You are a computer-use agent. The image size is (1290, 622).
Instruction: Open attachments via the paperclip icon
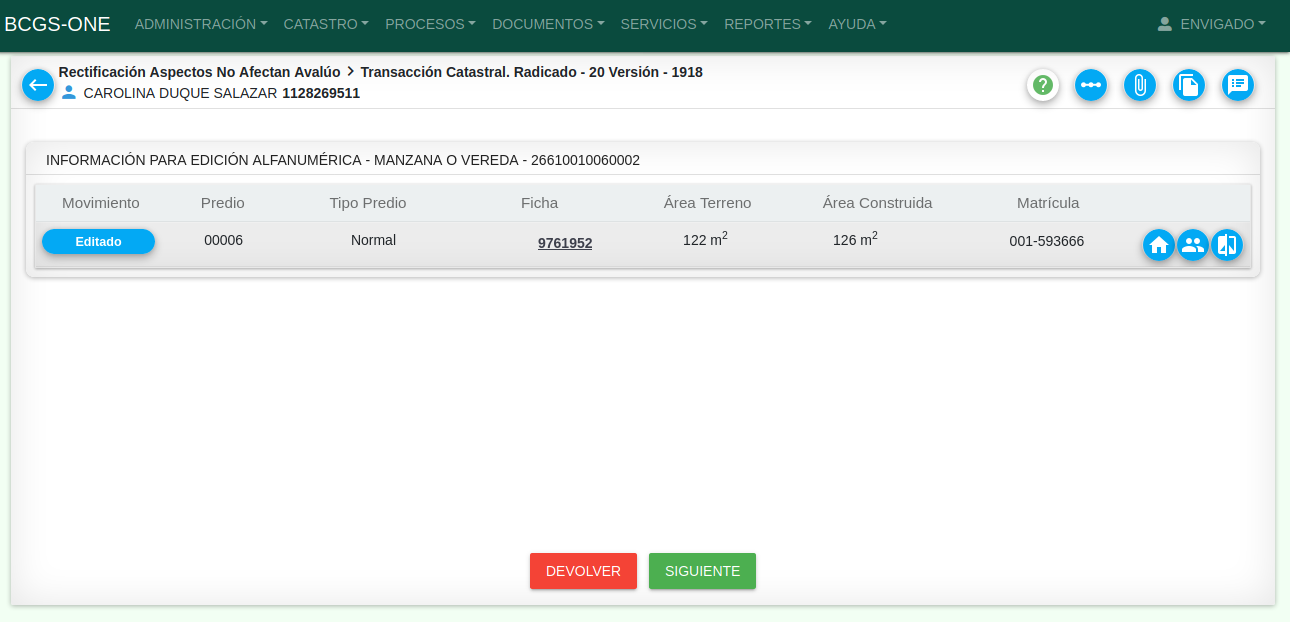1139,85
